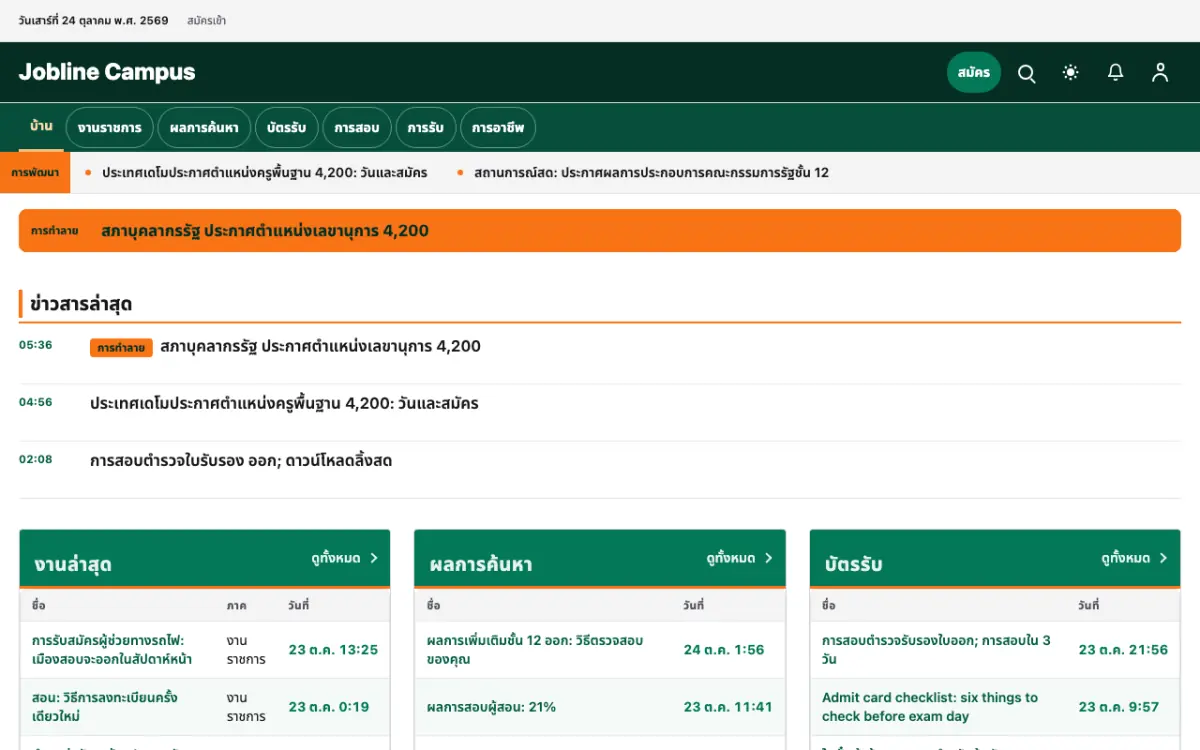Click the ภาค column header in งานล่าสุด
Image resolution: width=1200 pixels, height=750 pixels.
point(236,606)
